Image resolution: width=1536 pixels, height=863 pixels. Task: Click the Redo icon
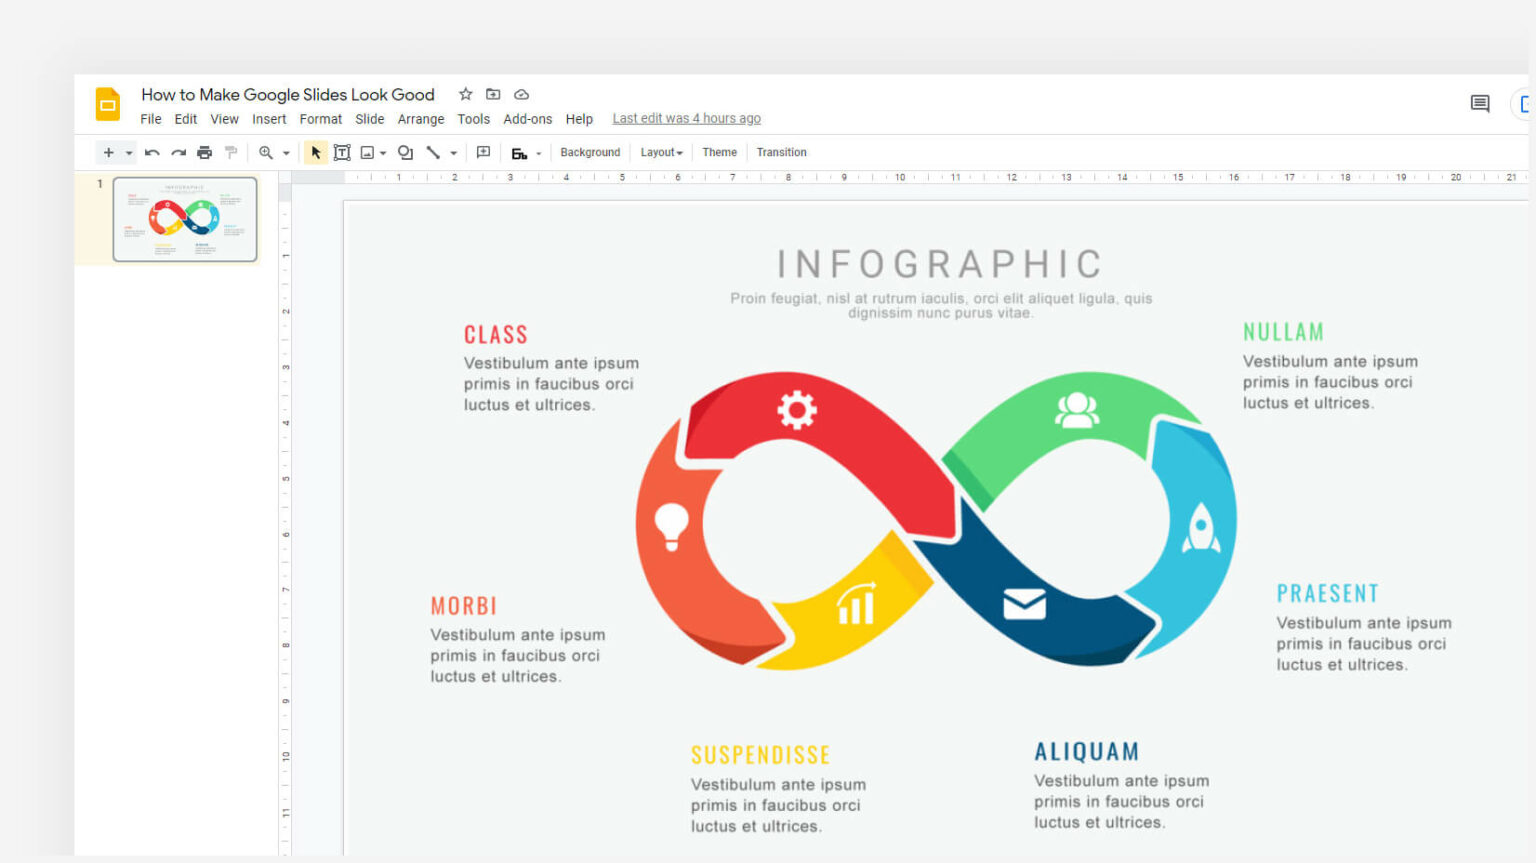tap(178, 152)
